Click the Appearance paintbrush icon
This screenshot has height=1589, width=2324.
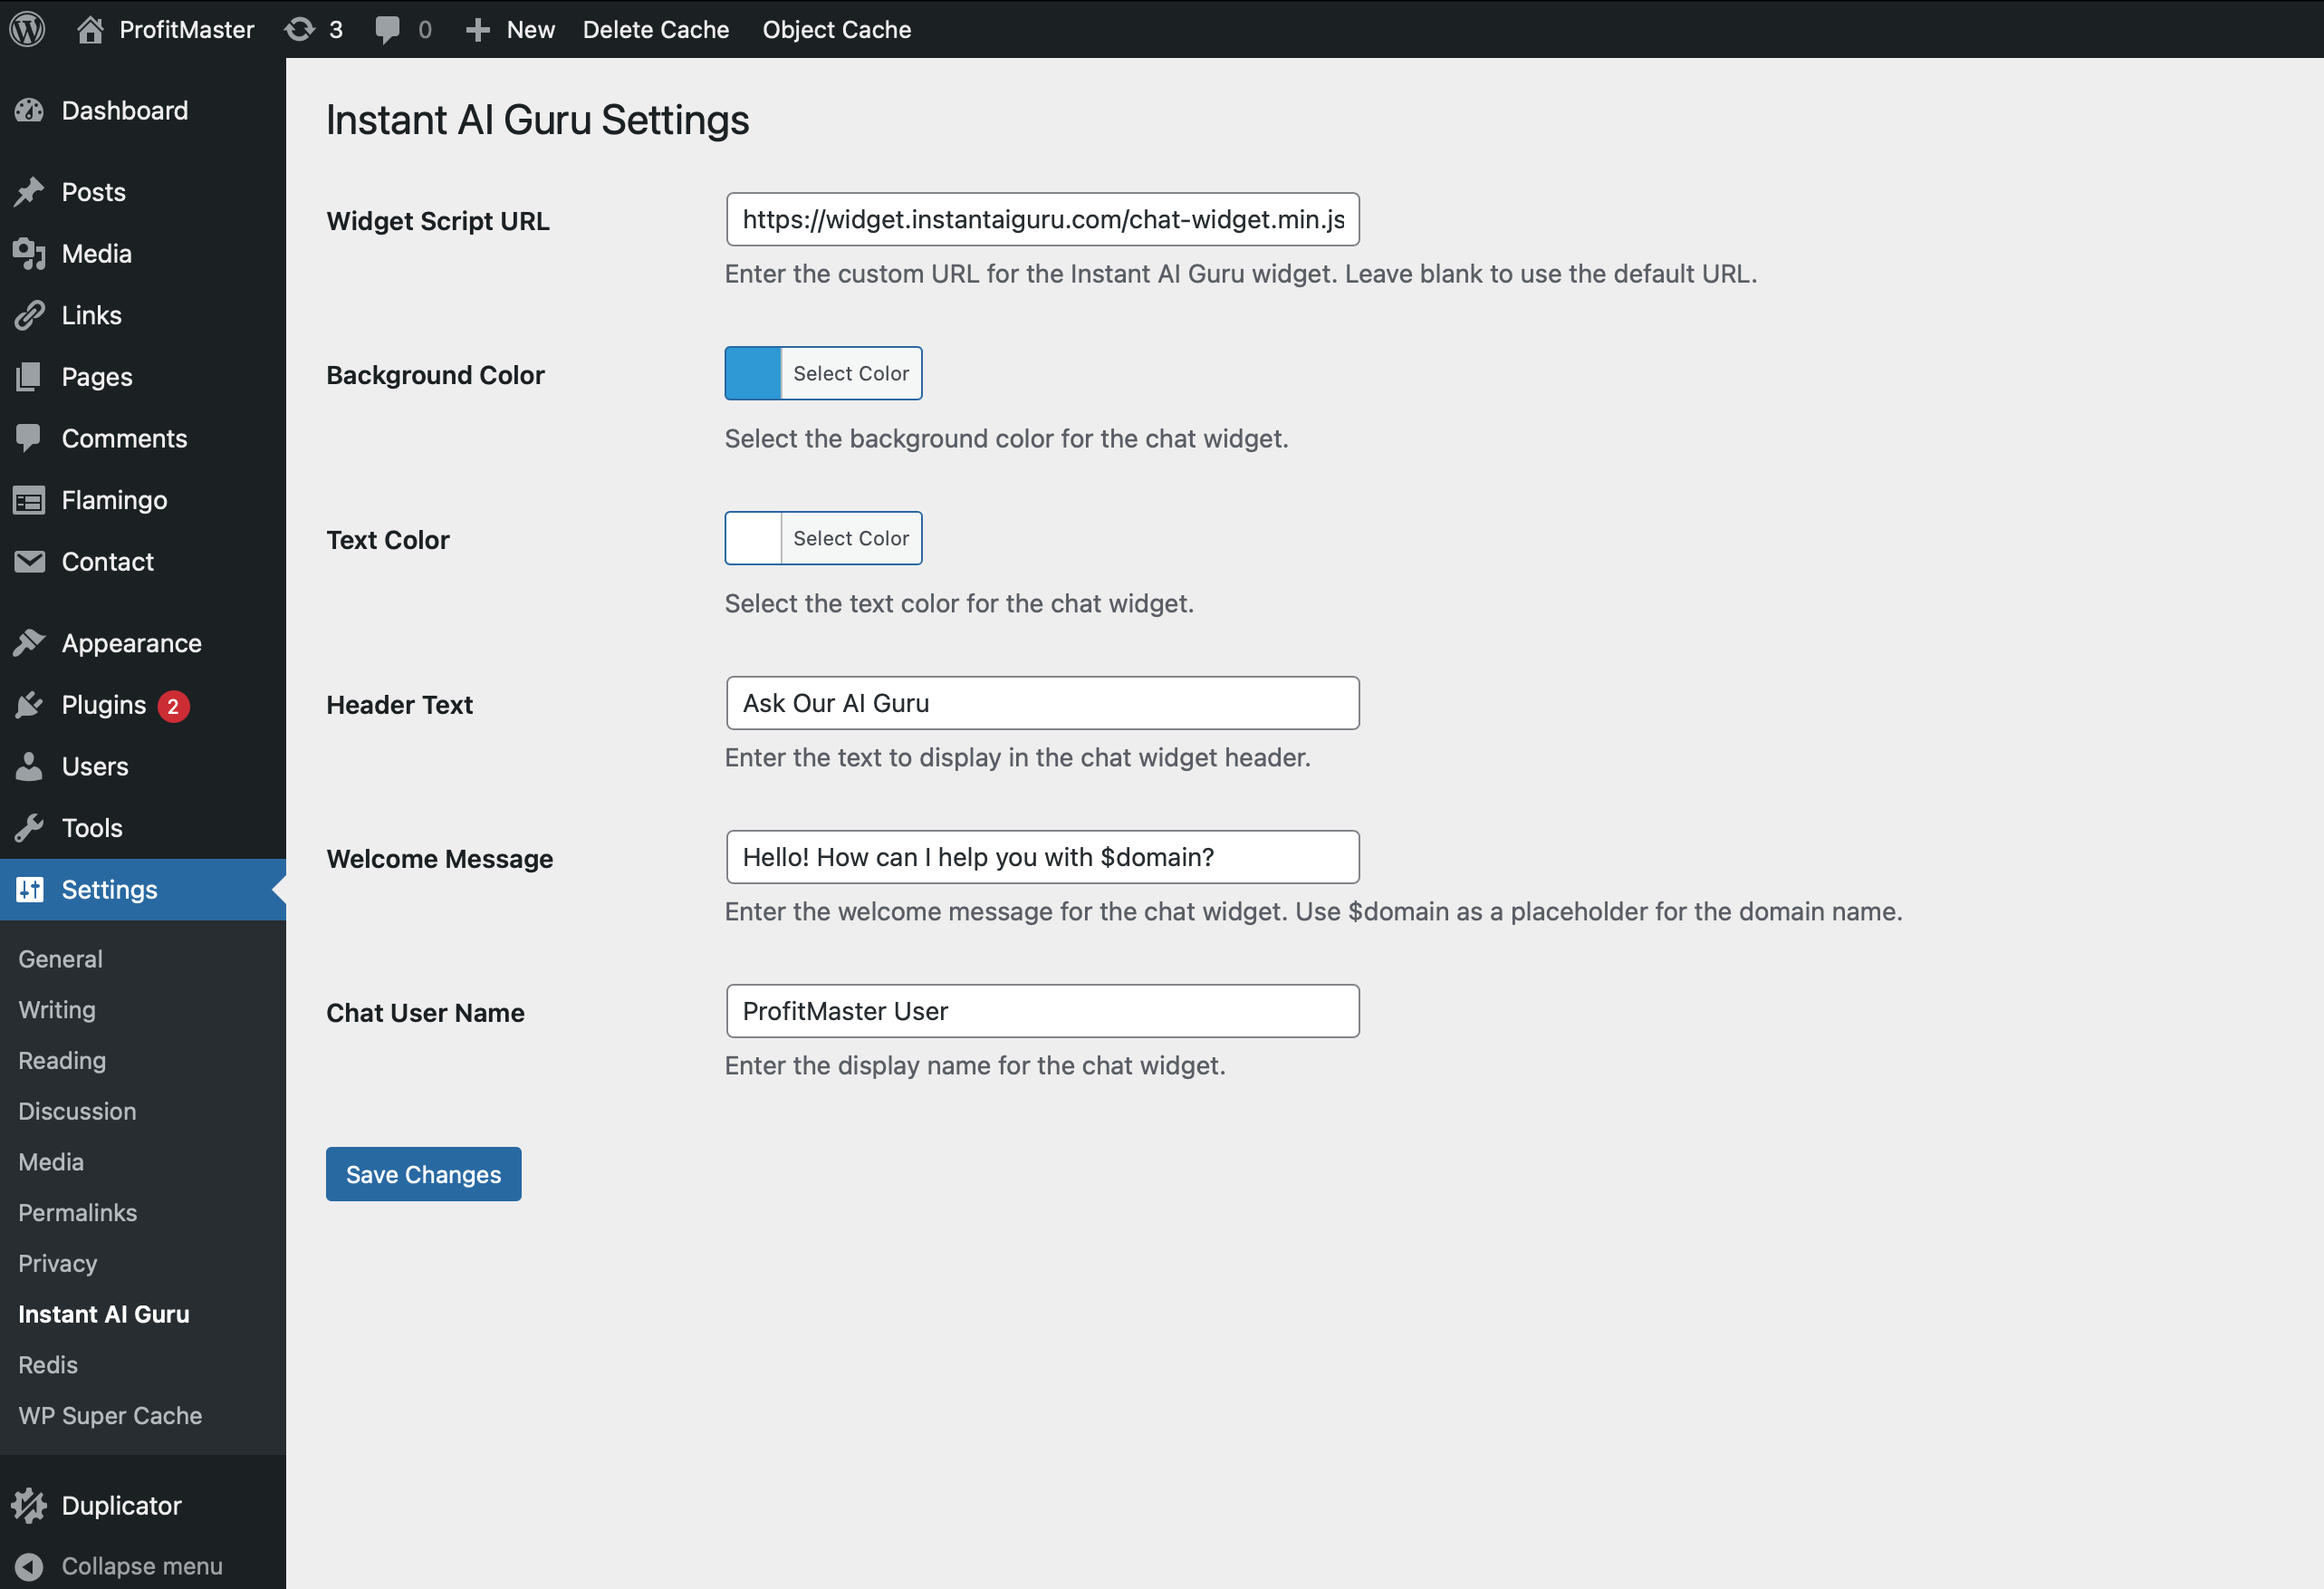(x=29, y=643)
